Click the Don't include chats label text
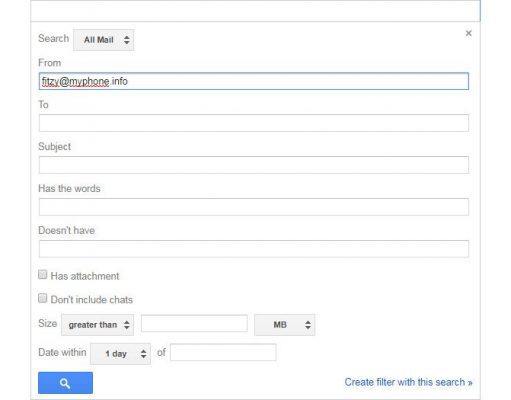Image resolution: width=511 pixels, height=400 pixels. click(92, 300)
